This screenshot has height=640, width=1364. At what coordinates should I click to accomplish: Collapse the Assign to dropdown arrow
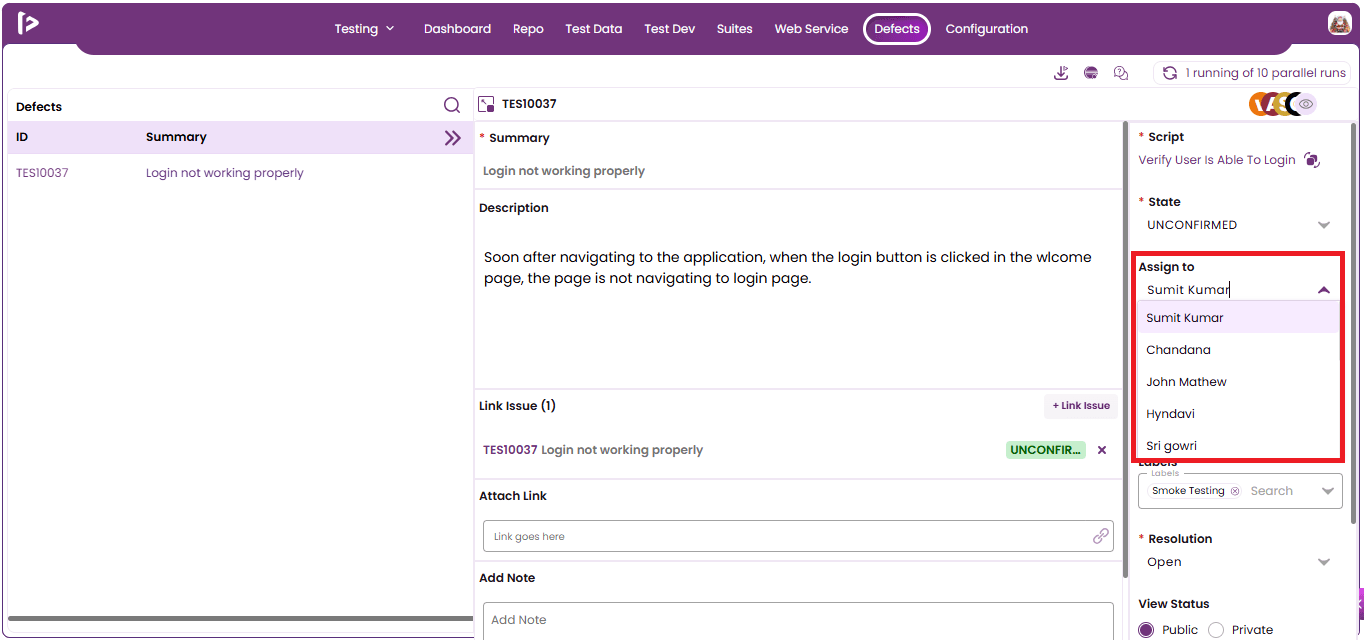1324,290
